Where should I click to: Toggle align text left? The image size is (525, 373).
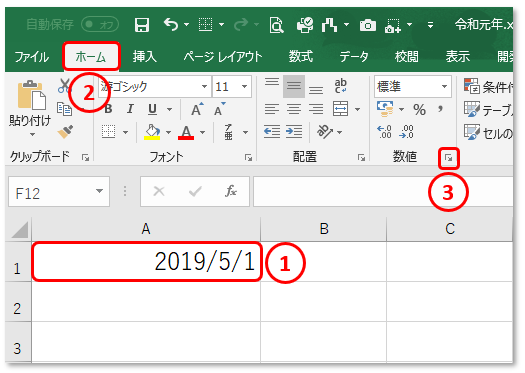pyautogui.click(x=272, y=109)
